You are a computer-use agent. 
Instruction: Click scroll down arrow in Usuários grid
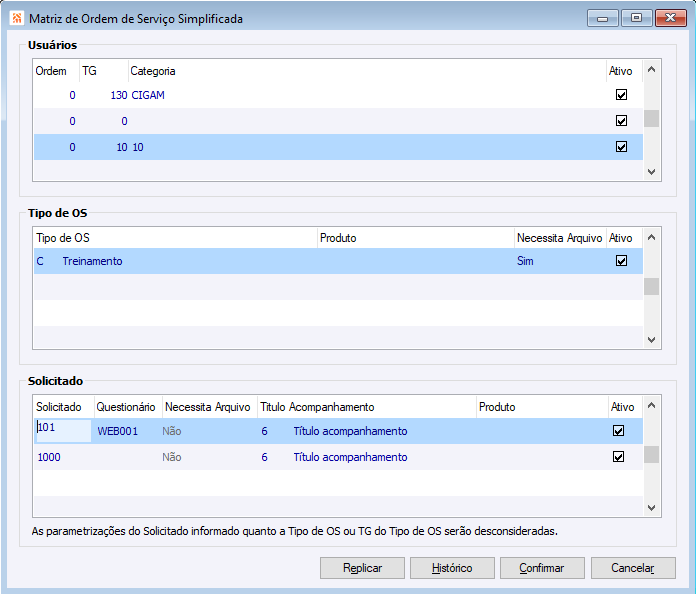(x=651, y=171)
